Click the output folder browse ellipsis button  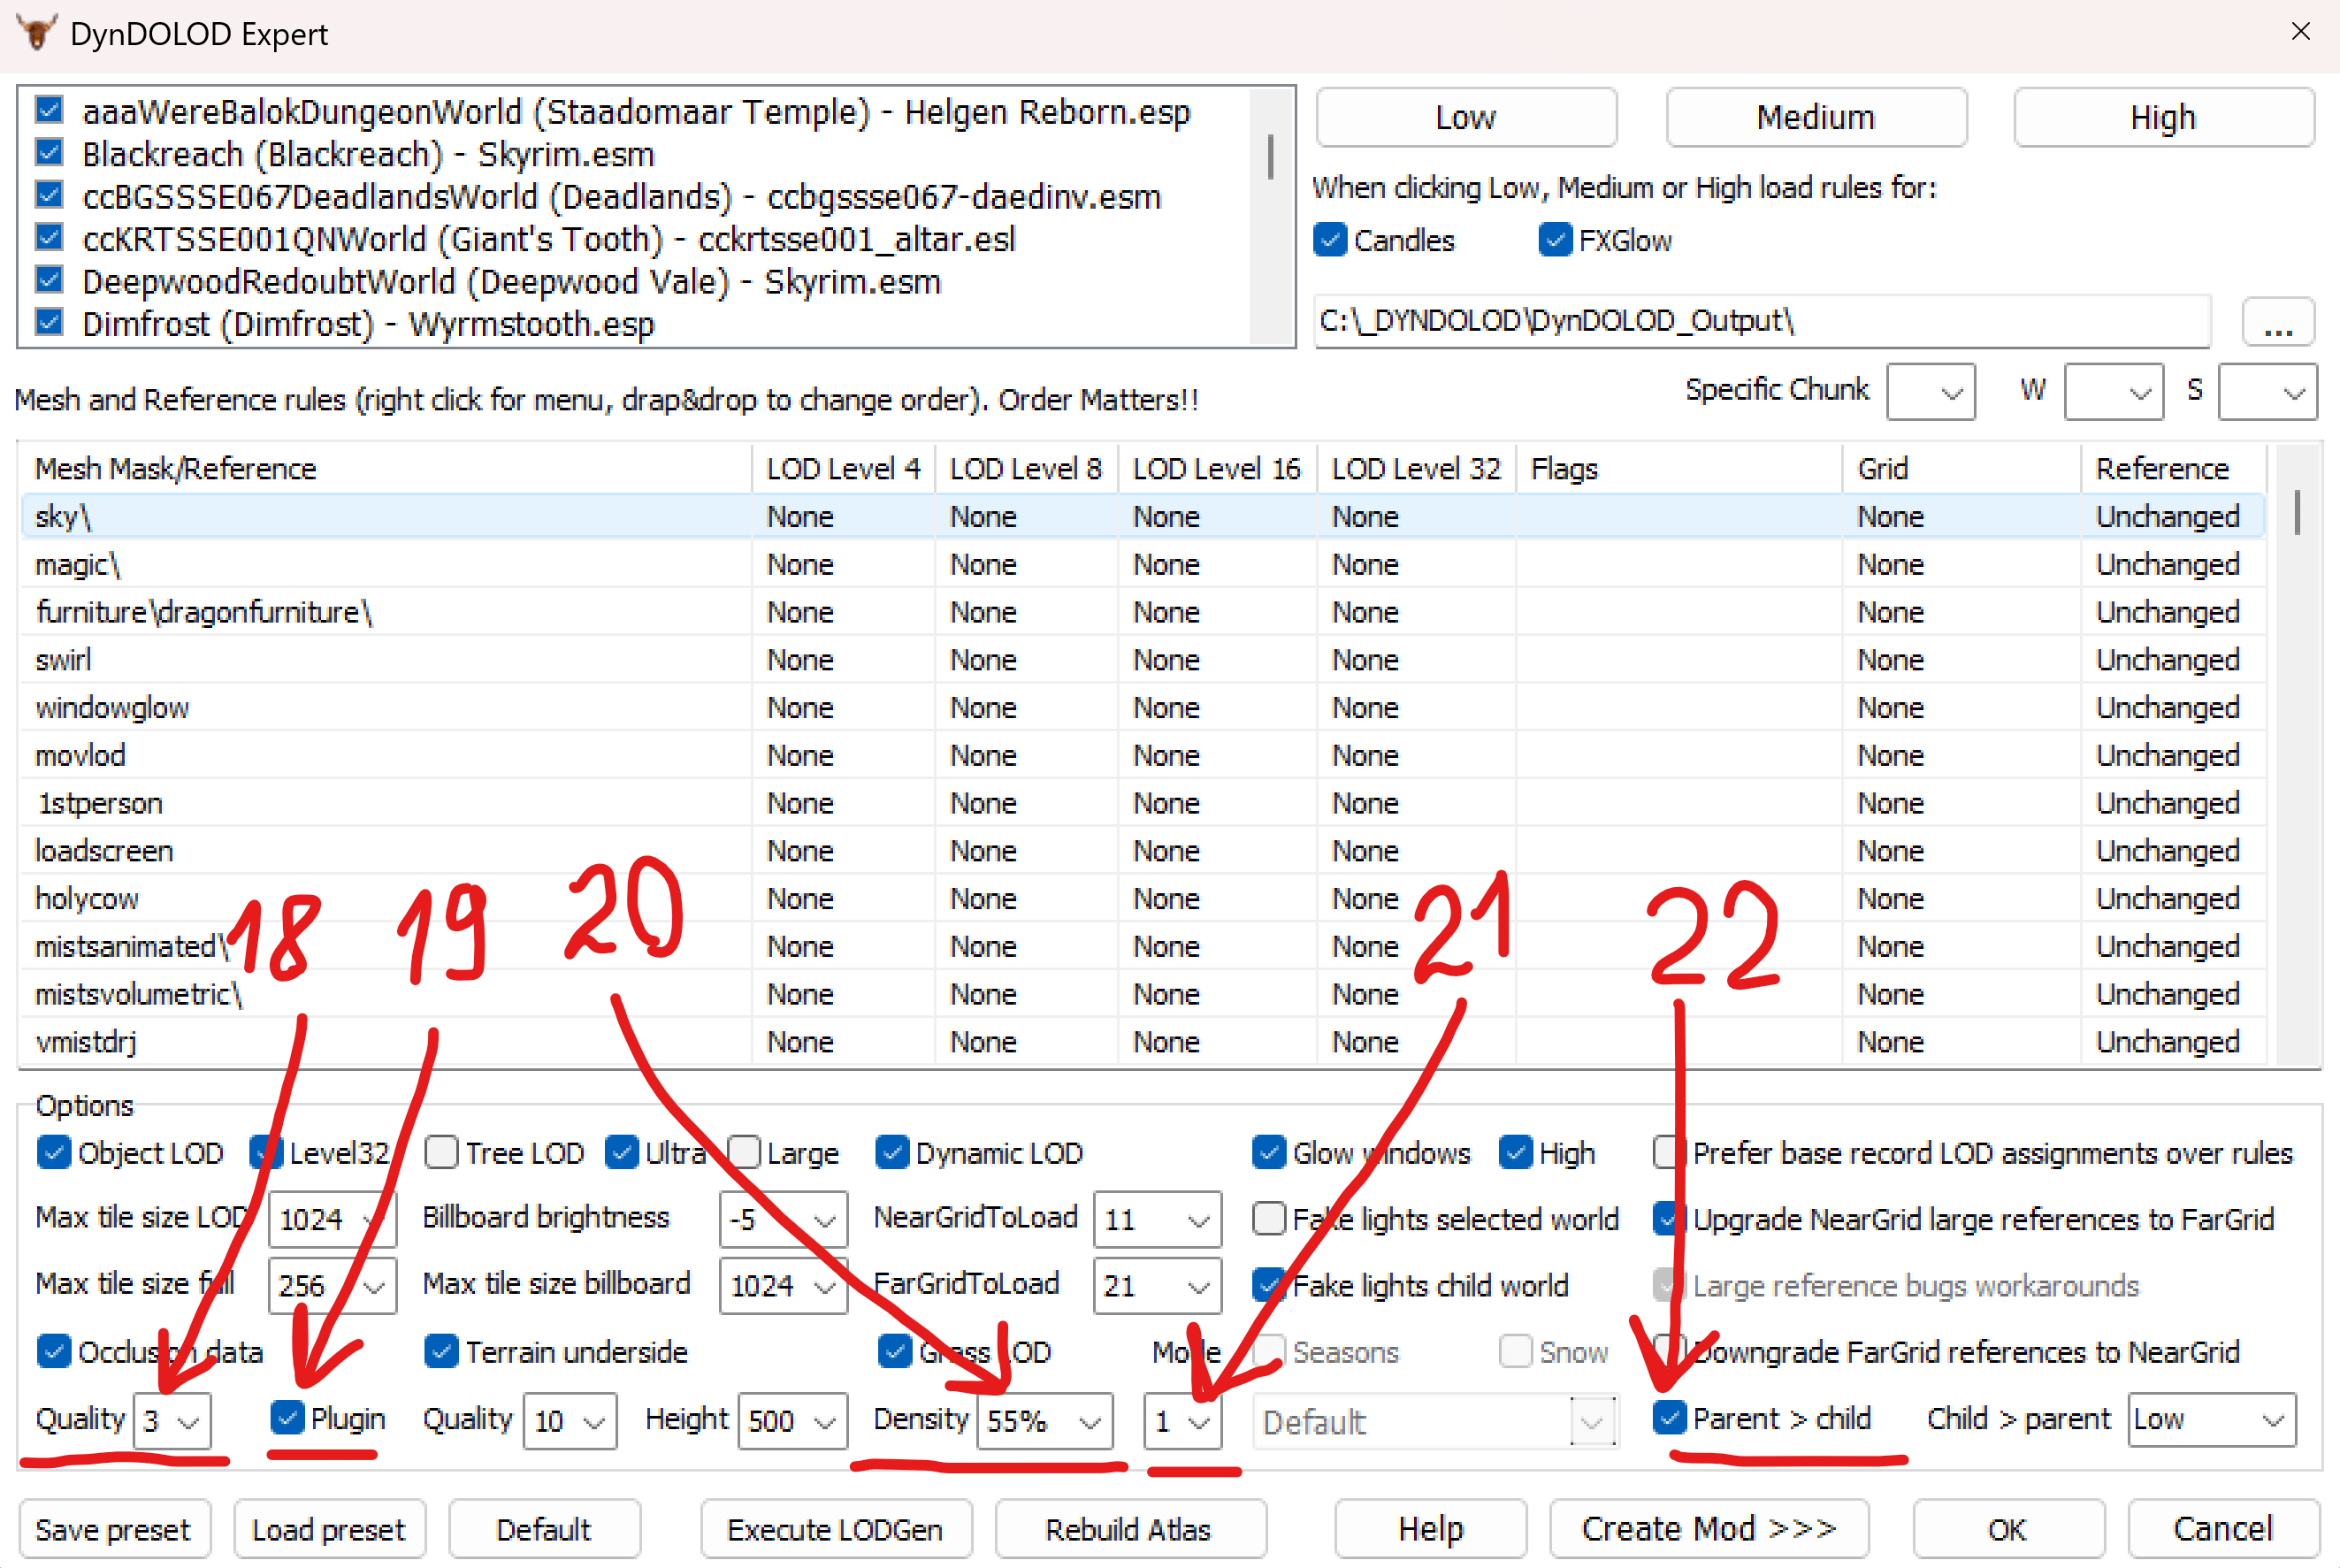[x=2277, y=322]
